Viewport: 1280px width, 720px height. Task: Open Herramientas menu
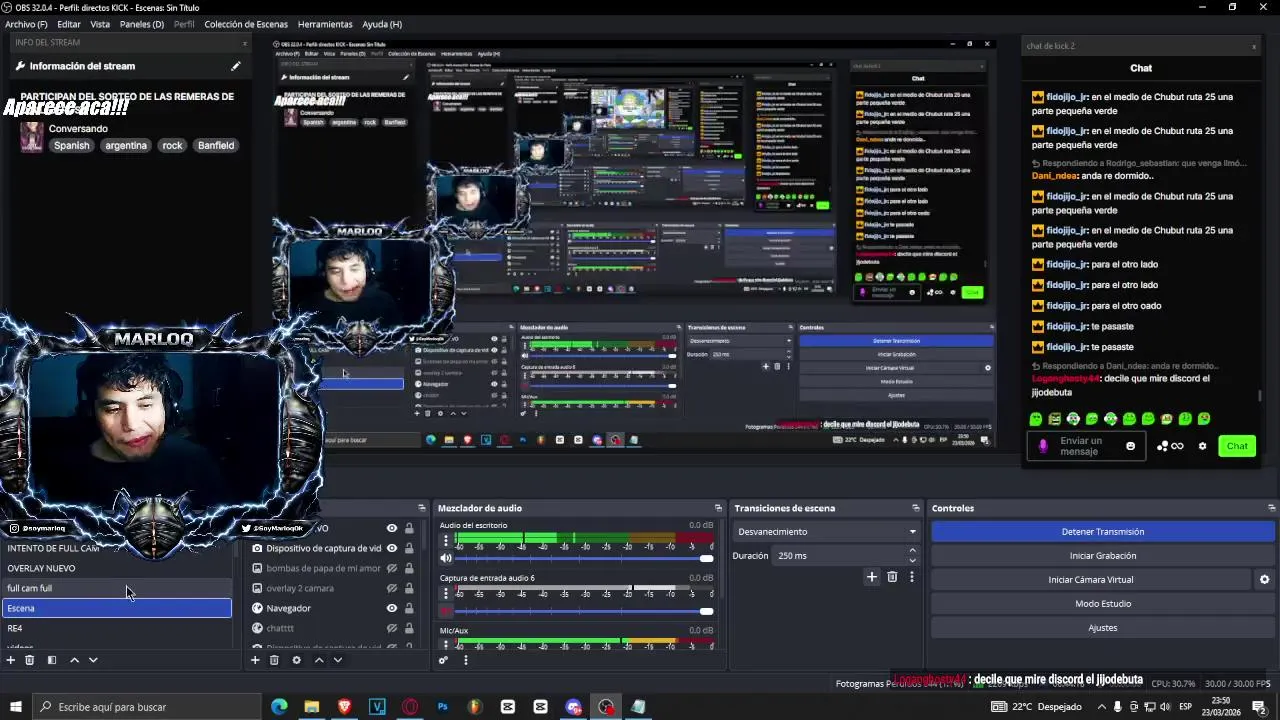325,24
